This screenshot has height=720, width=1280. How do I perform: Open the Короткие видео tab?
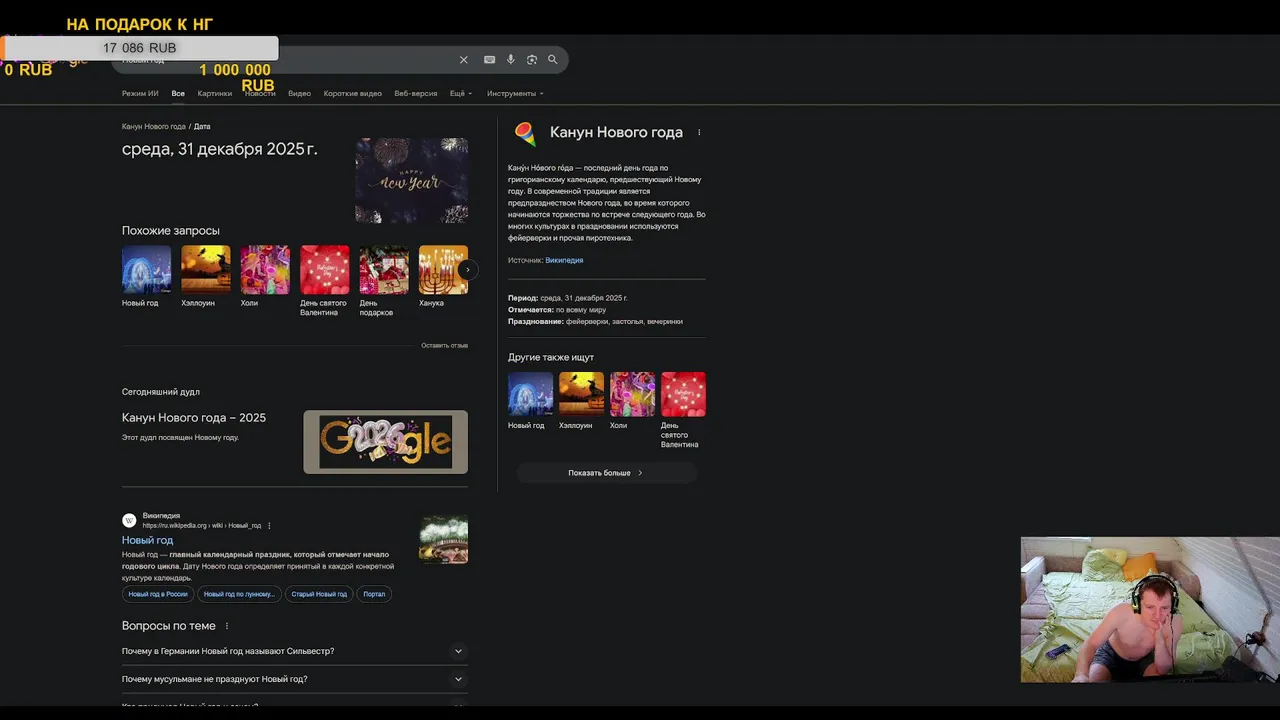353,93
